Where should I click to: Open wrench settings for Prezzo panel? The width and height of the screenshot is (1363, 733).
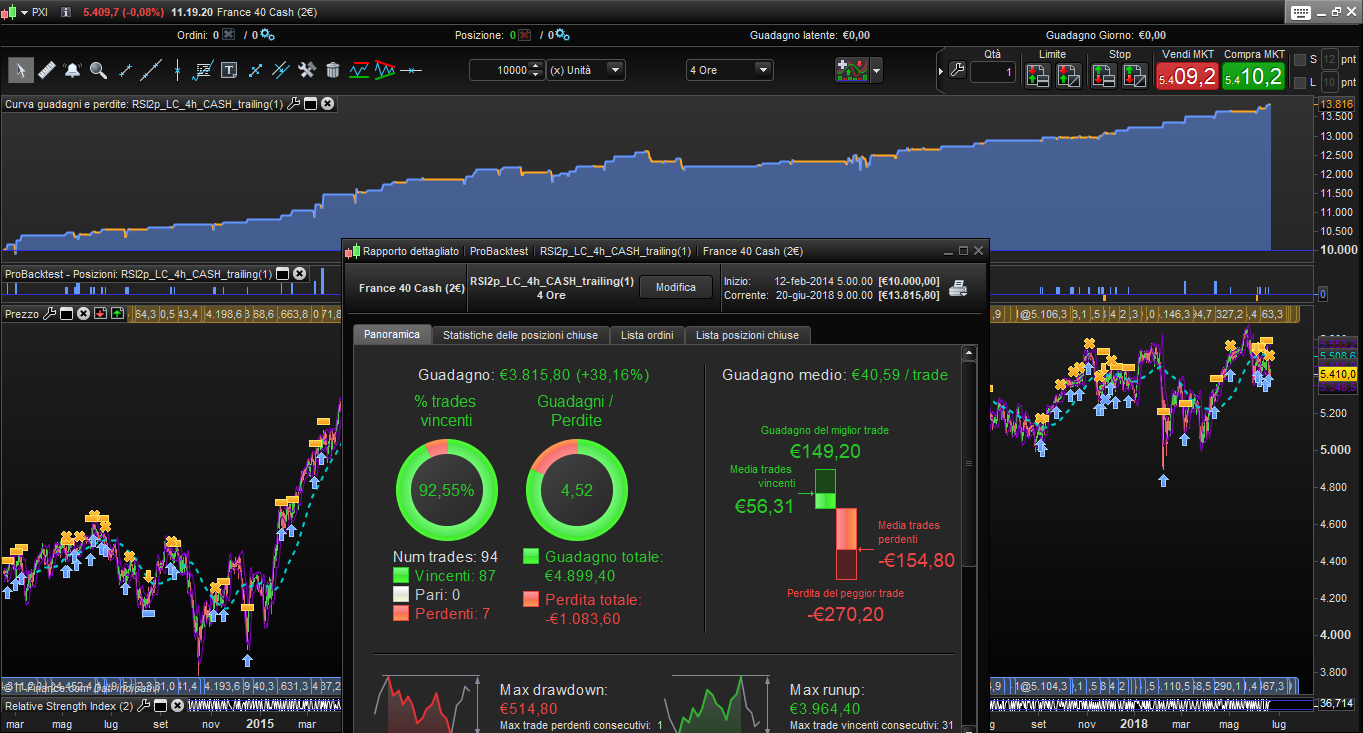[x=49, y=314]
